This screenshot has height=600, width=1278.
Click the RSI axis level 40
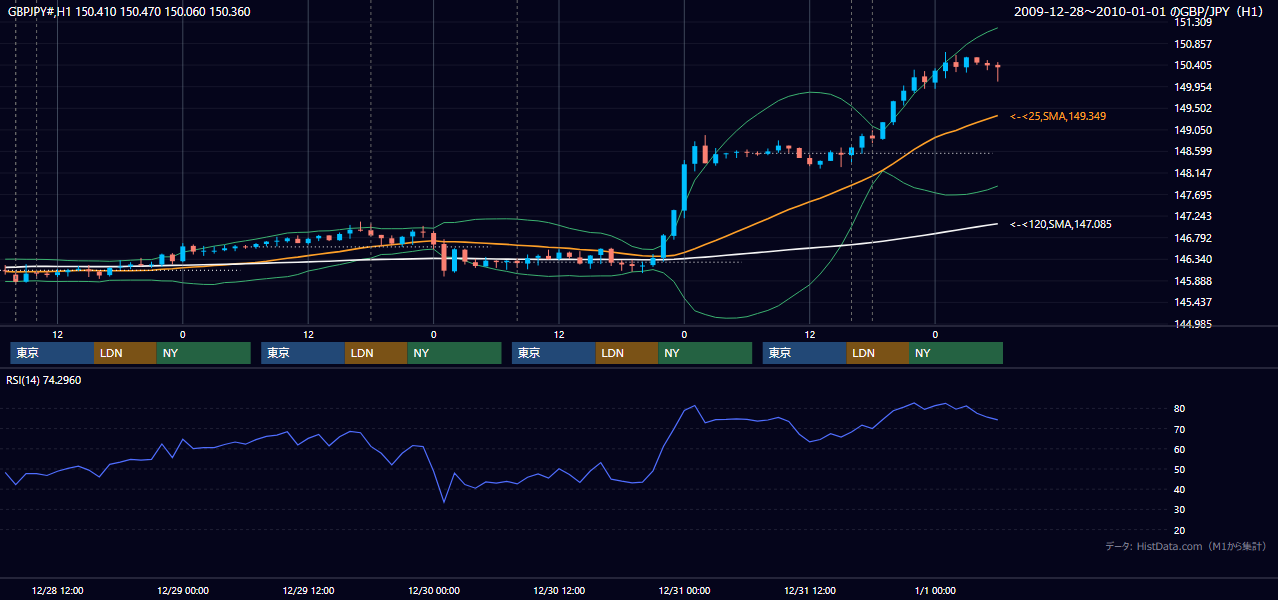click(x=1180, y=490)
